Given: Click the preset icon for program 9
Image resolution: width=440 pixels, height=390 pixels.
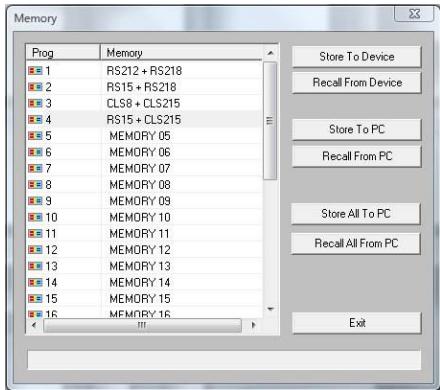Looking at the screenshot, I should tap(35, 201).
